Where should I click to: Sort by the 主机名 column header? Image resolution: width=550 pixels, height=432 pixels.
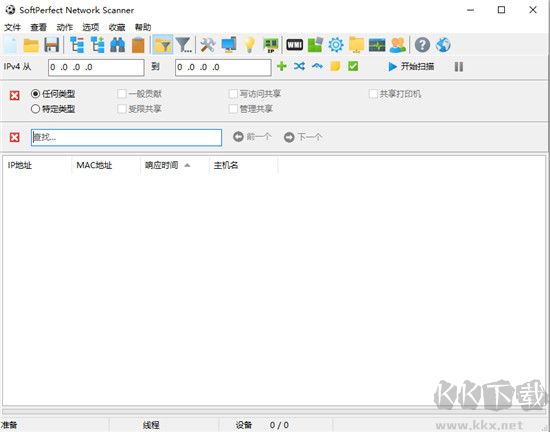(x=243, y=165)
